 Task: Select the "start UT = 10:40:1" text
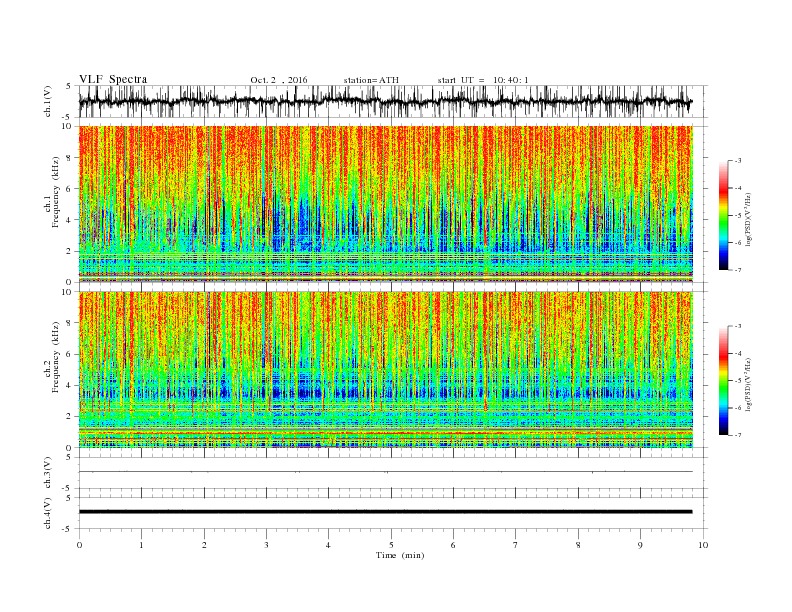tap(483, 80)
